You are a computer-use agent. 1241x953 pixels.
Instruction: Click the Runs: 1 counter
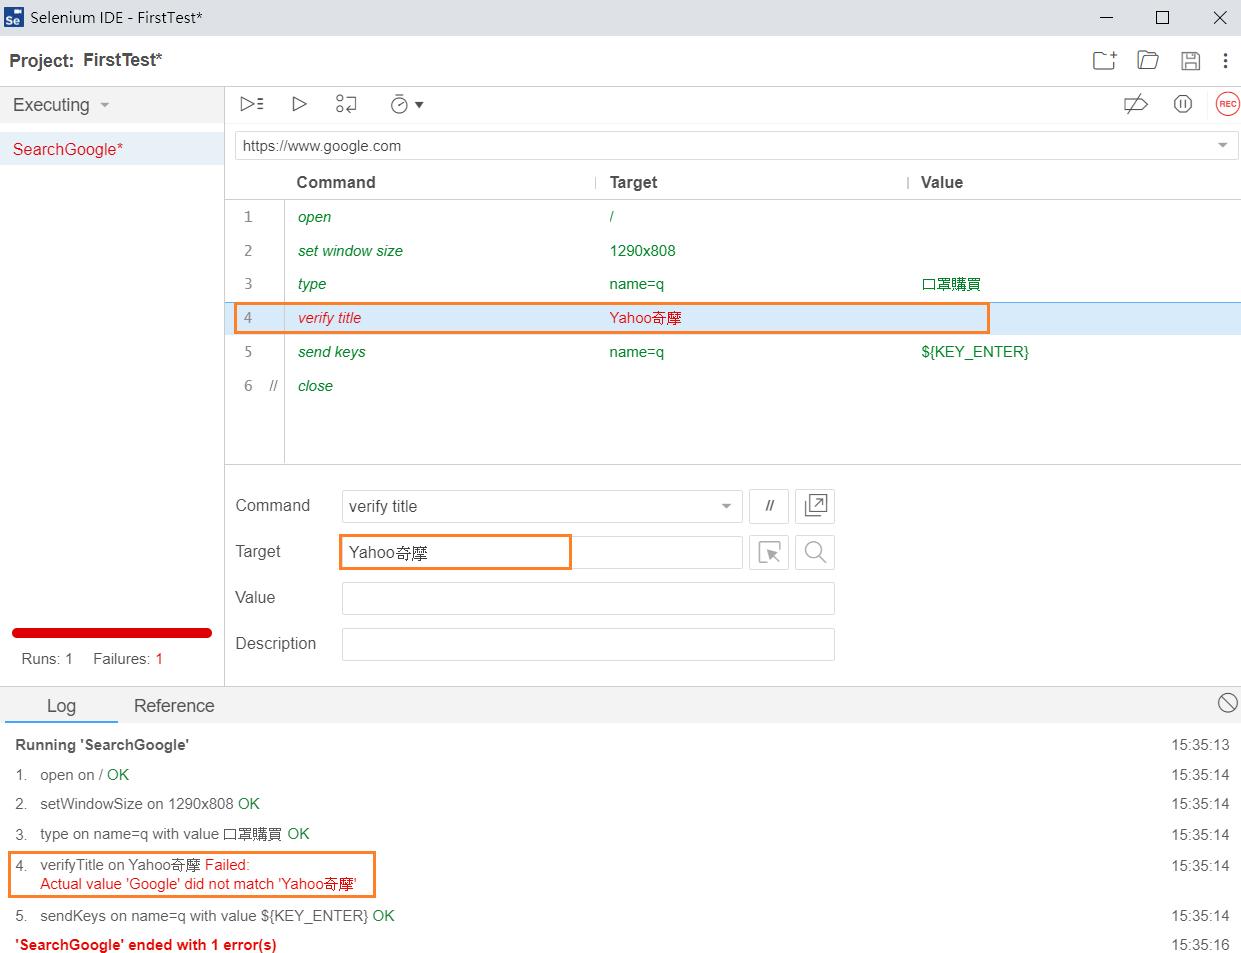47,659
